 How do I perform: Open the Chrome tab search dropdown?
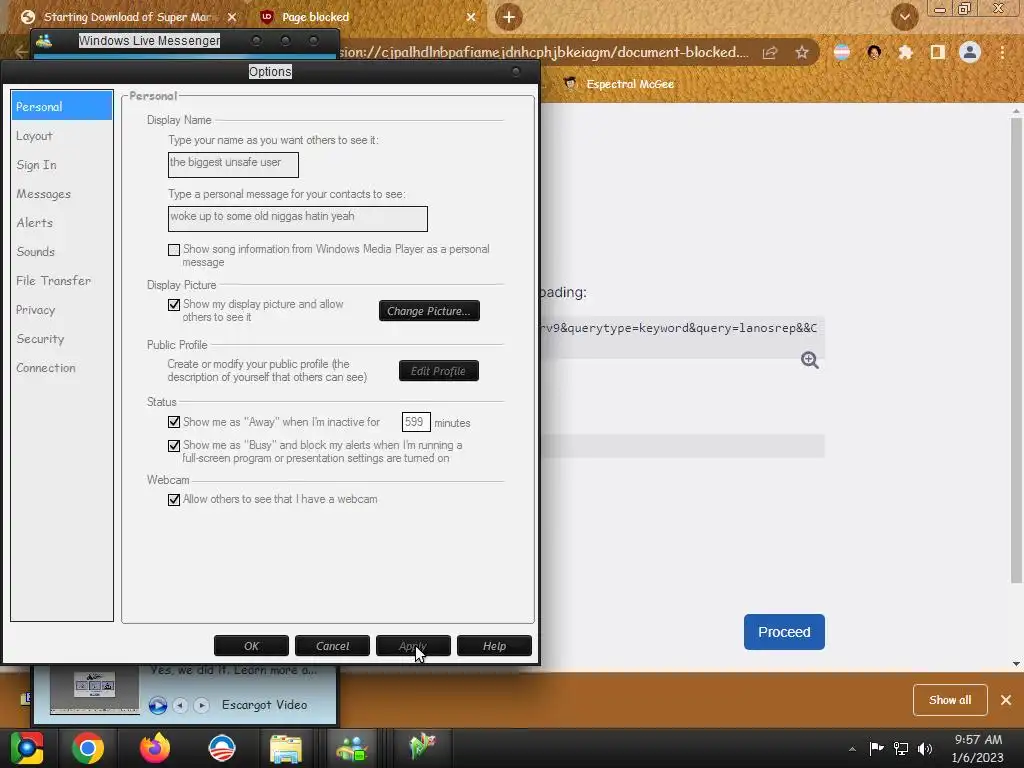(904, 17)
